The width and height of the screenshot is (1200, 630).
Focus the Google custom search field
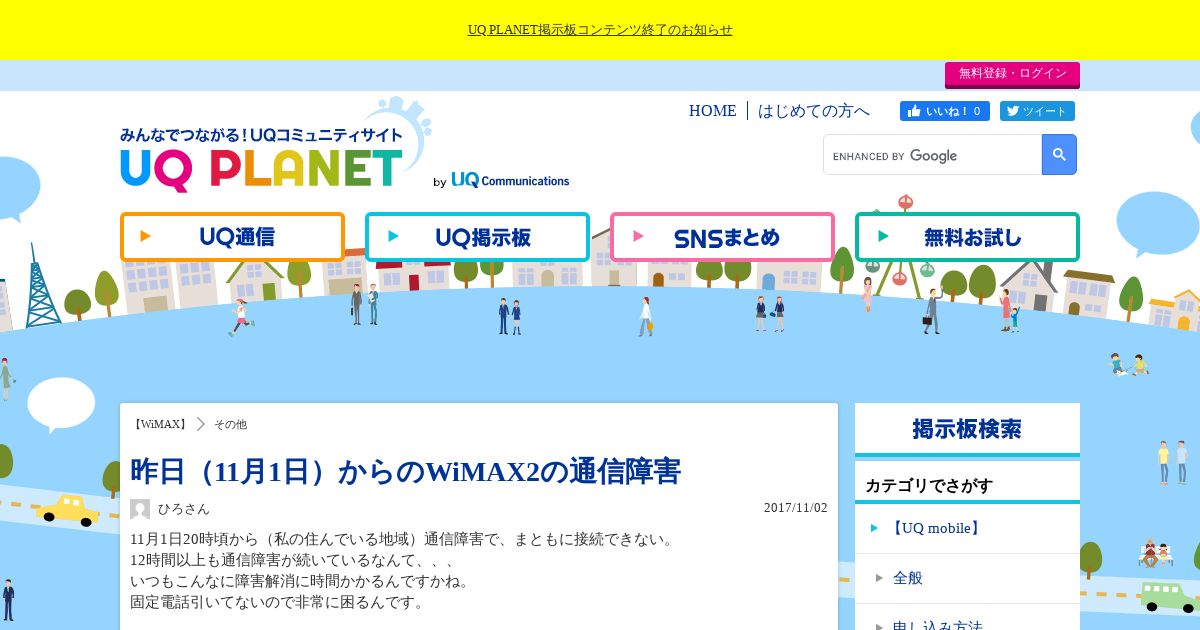click(x=932, y=155)
